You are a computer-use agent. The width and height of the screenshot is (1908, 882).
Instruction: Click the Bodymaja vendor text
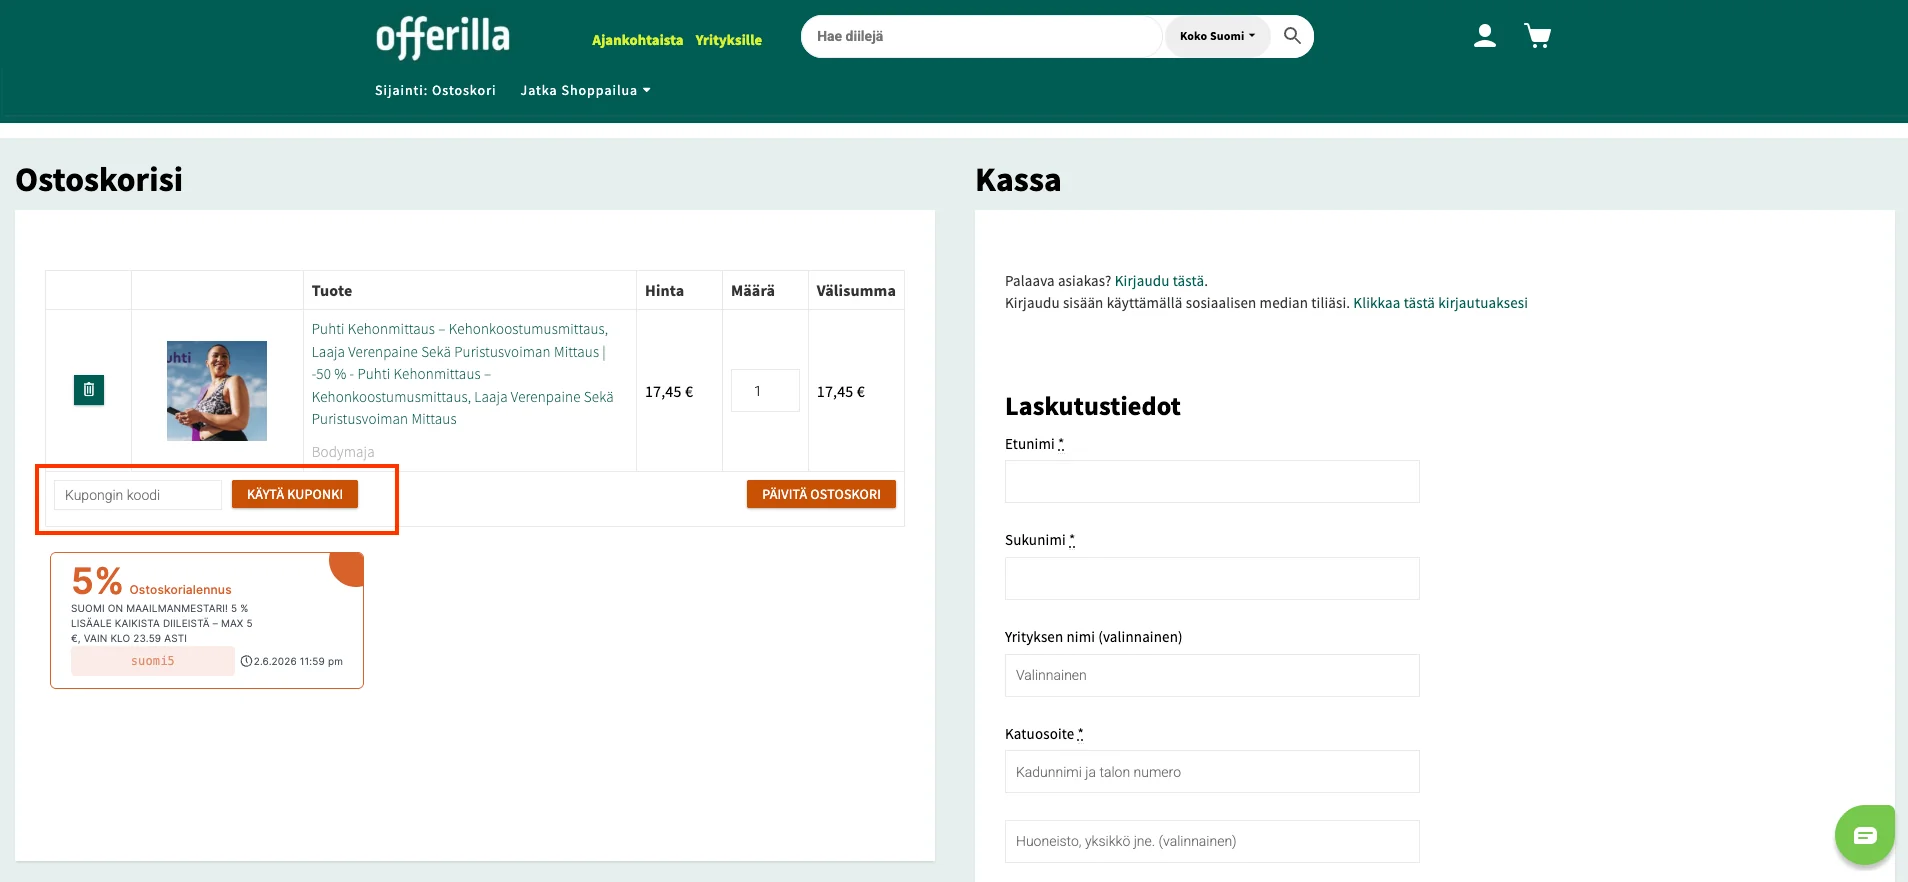tap(343, 452)
